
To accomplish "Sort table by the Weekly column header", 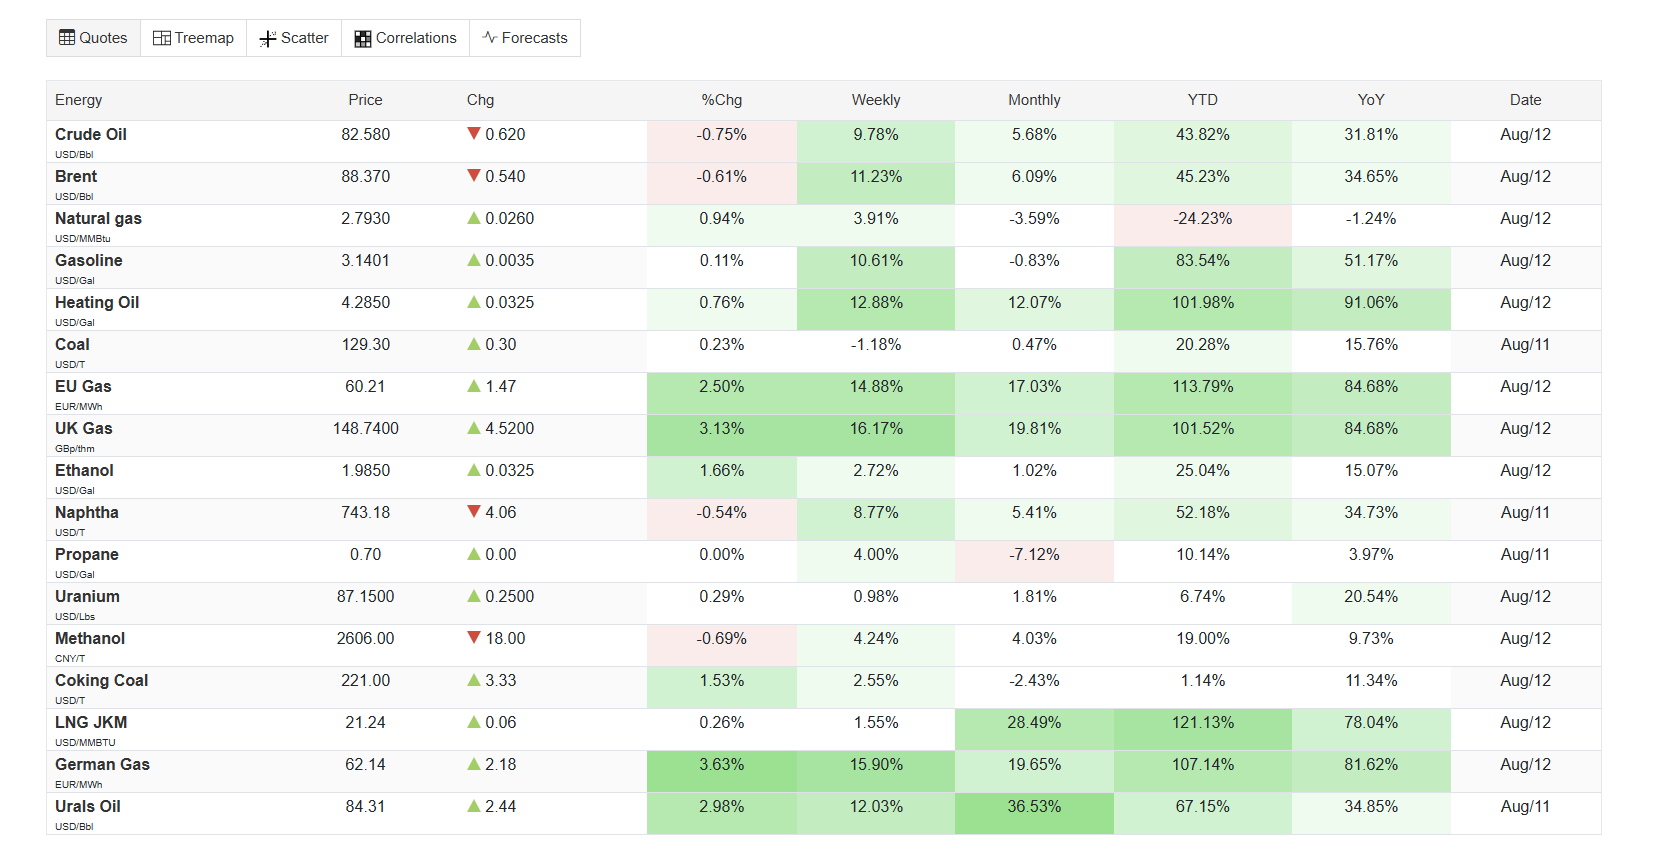I will [876, 100].
